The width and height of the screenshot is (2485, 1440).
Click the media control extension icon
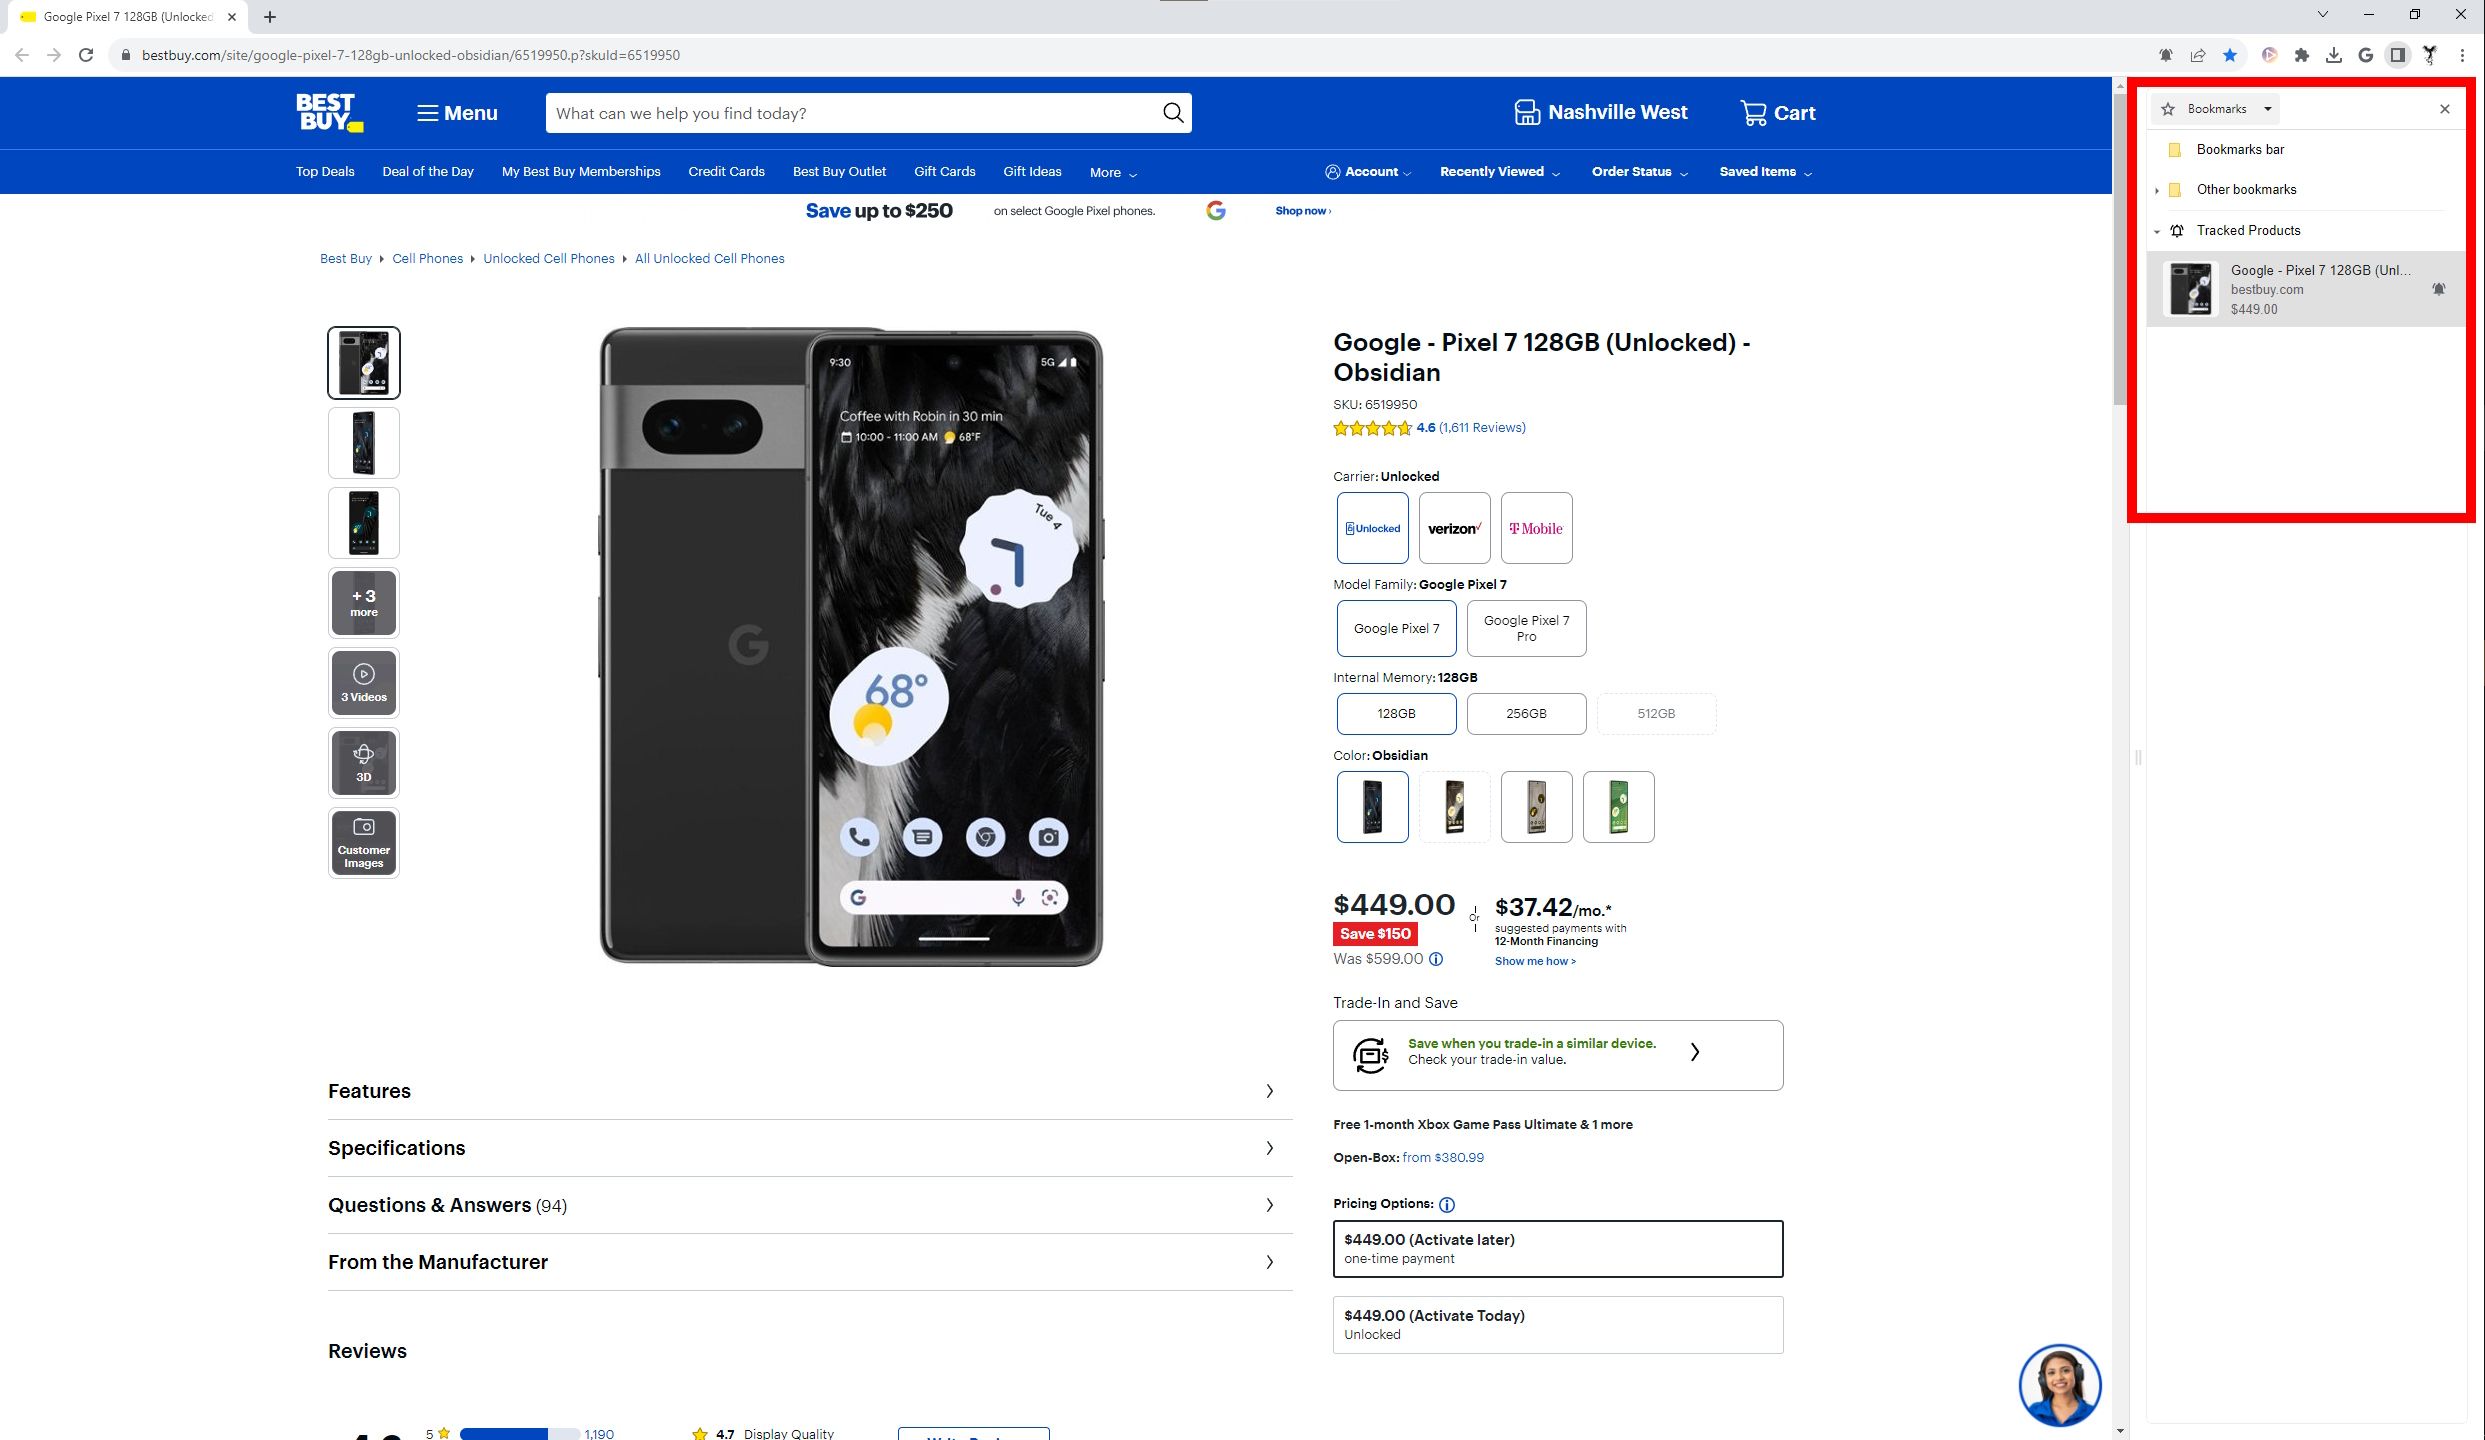(2270, 55)
